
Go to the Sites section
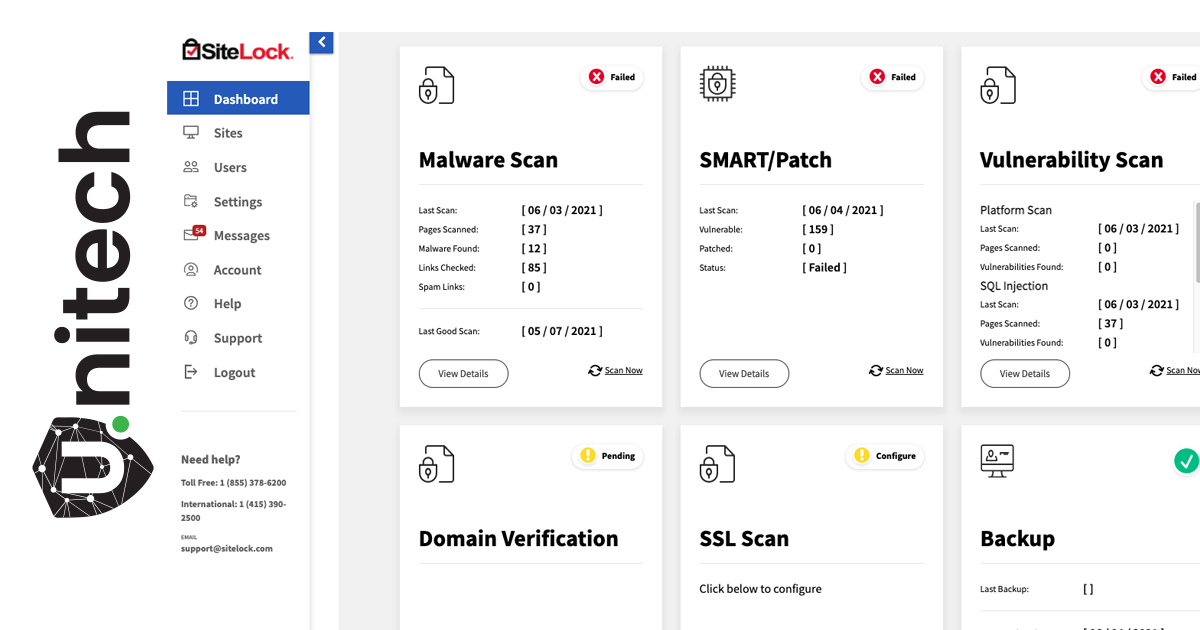(x=228, y=133)
